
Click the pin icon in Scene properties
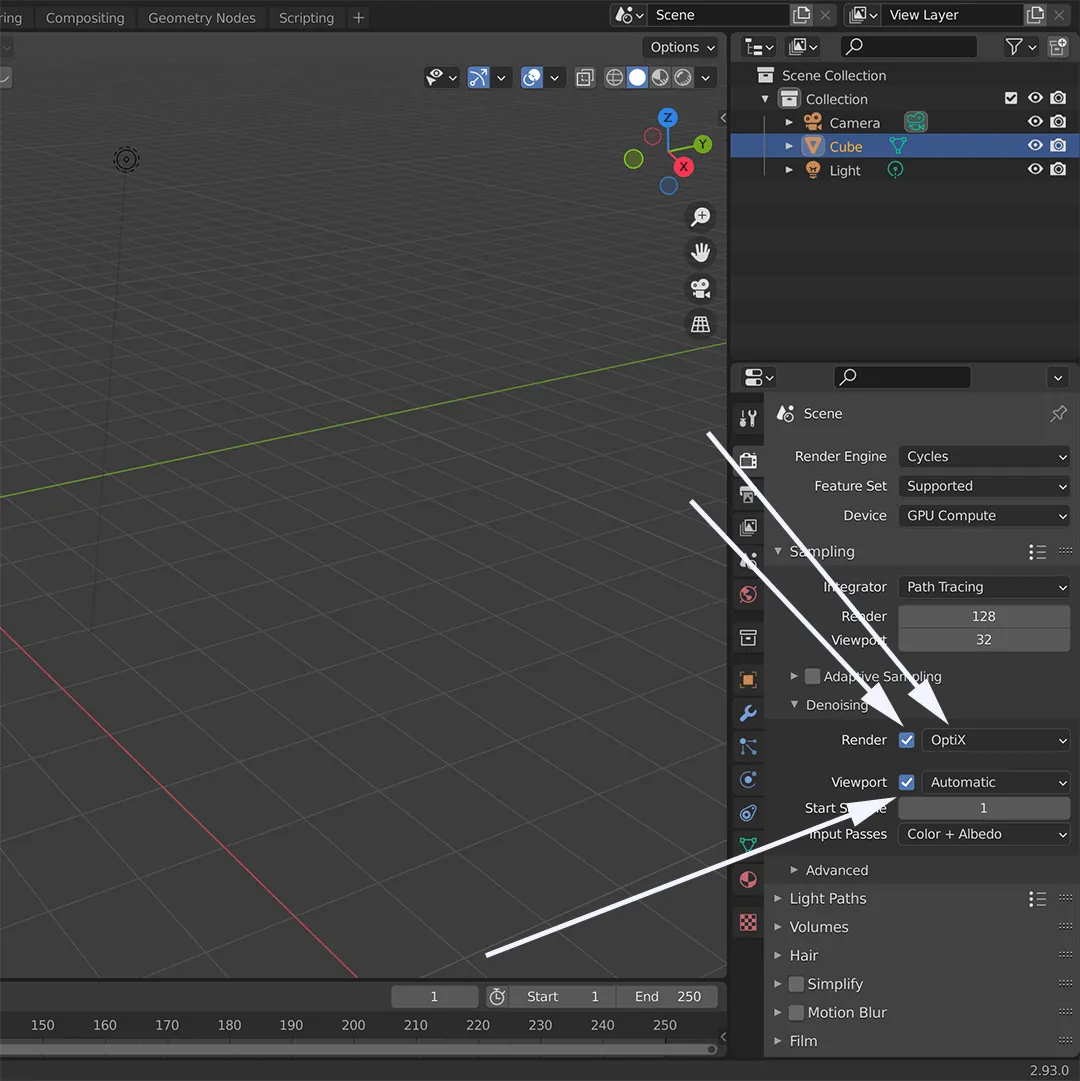tap(1059, 413)
